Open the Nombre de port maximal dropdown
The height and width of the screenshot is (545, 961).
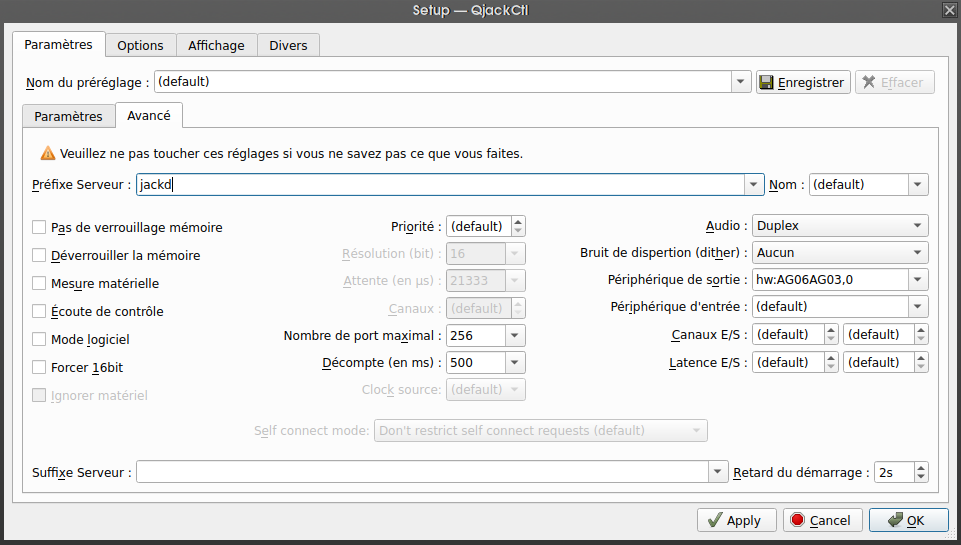[515, 336]
